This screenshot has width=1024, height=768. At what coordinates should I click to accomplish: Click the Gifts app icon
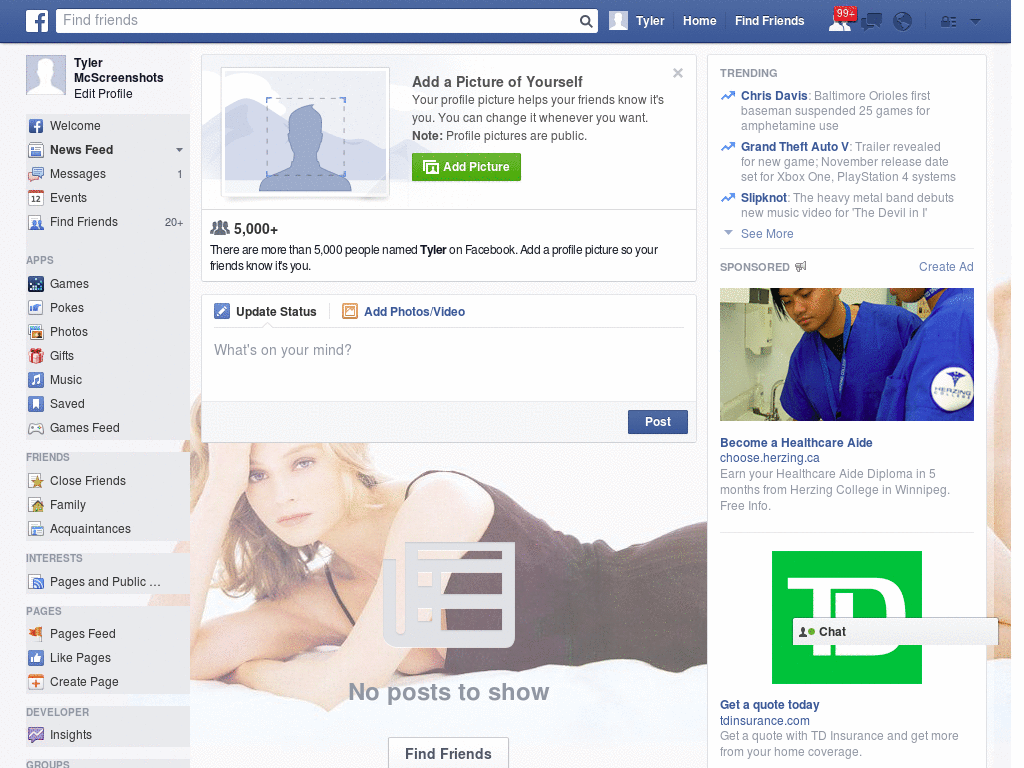(36, 356)
